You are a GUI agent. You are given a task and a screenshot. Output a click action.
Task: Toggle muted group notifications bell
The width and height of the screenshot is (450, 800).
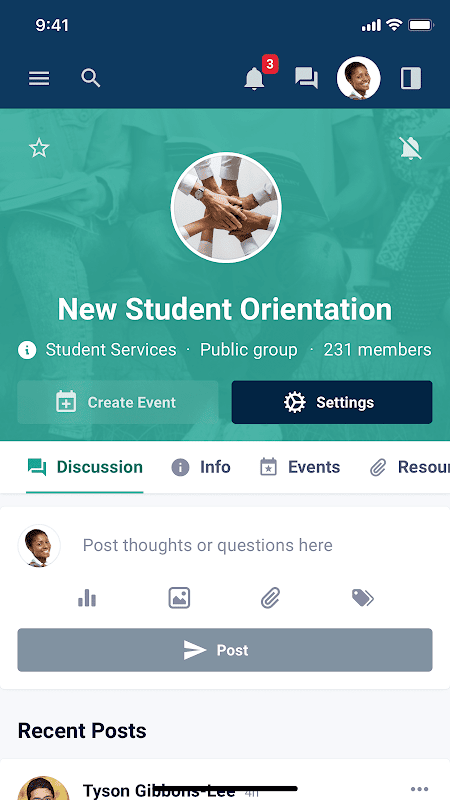(x=411, y=148)
